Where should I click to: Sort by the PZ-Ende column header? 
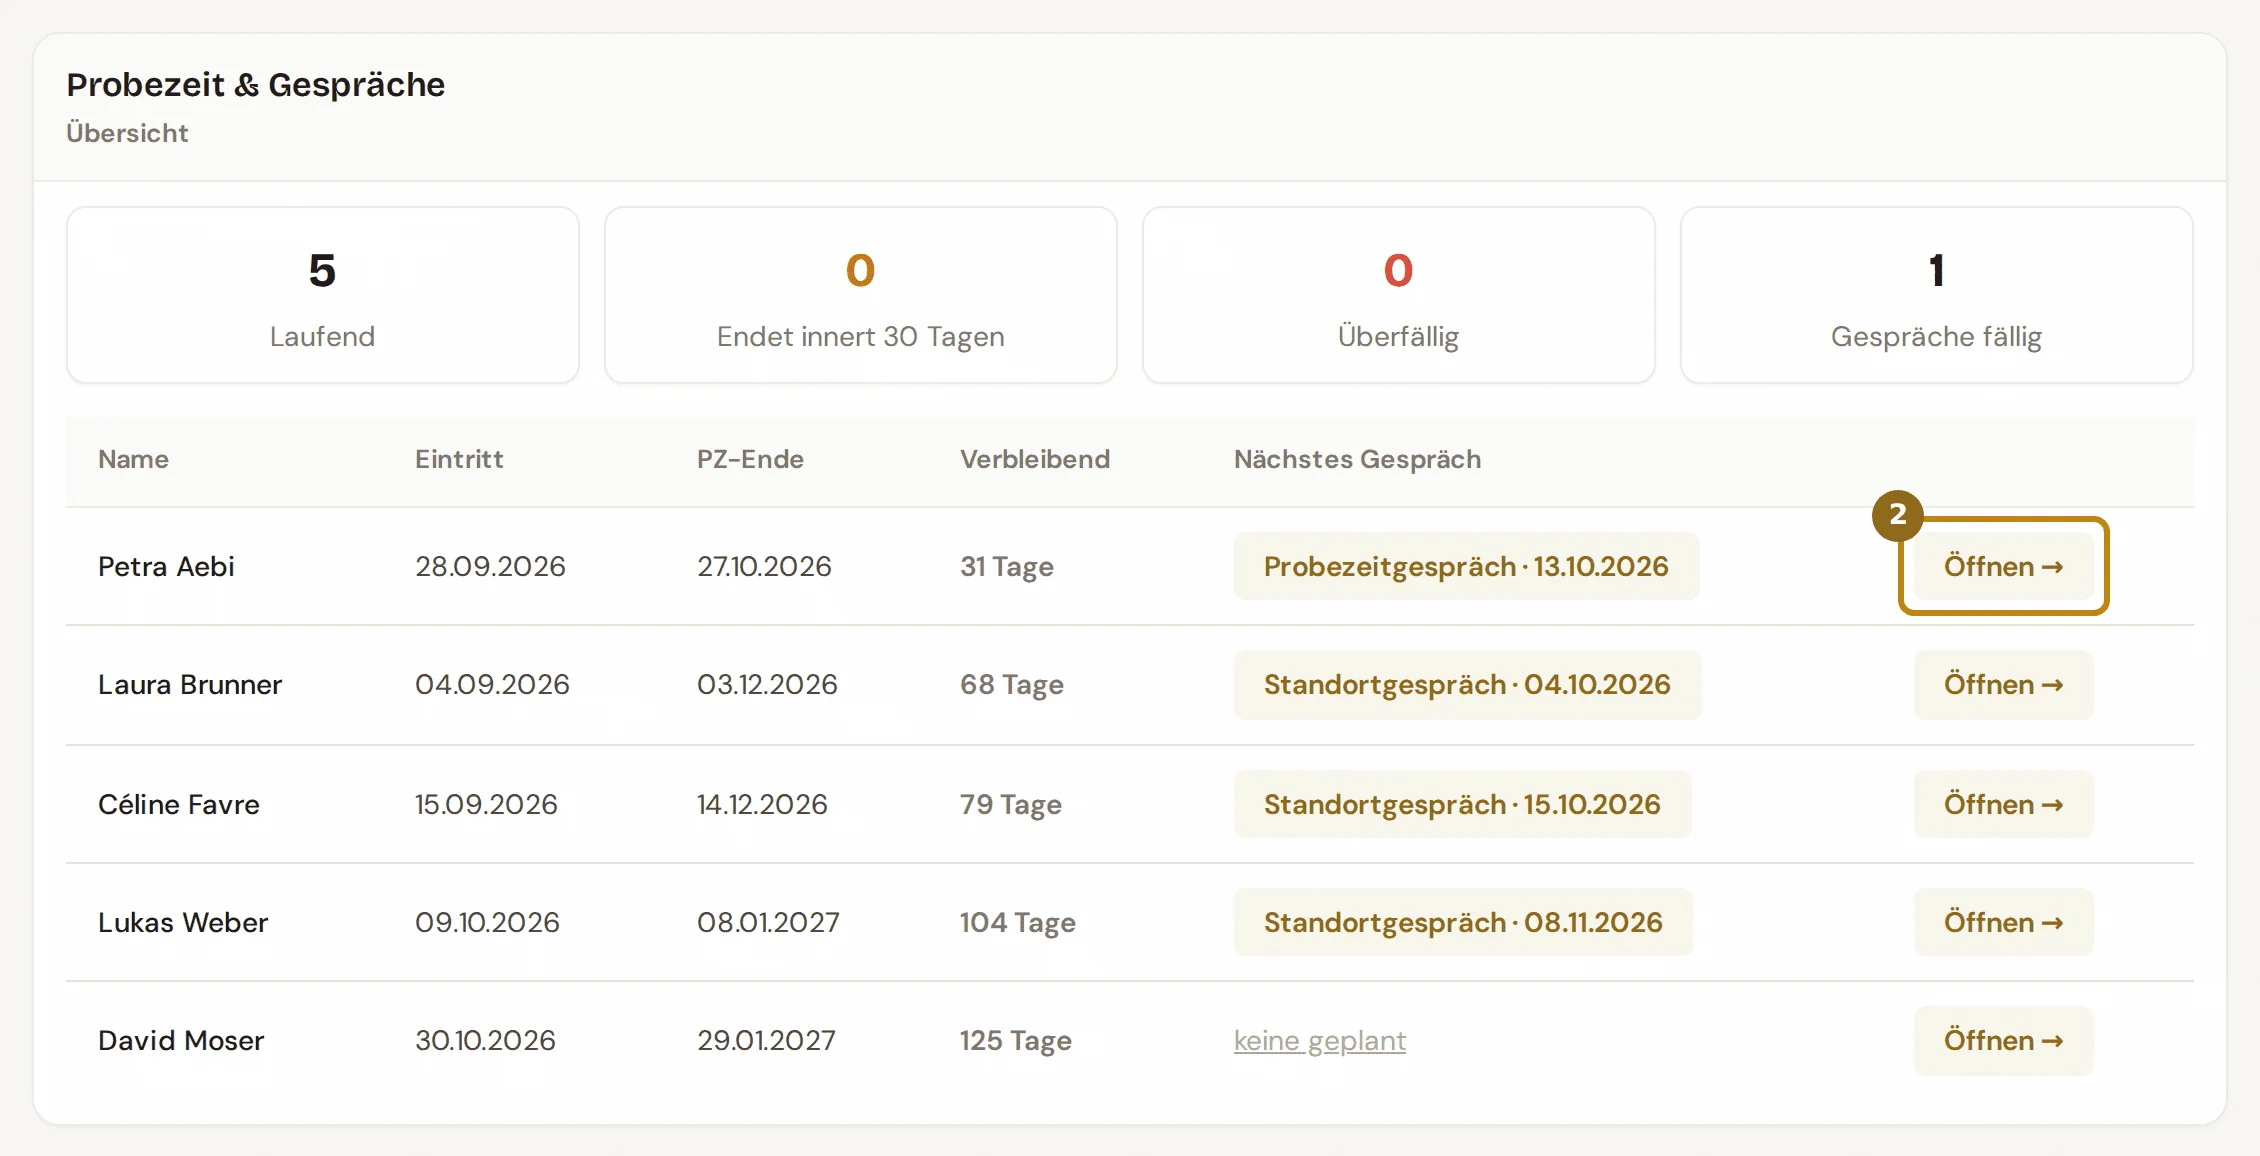pos(750,459)
